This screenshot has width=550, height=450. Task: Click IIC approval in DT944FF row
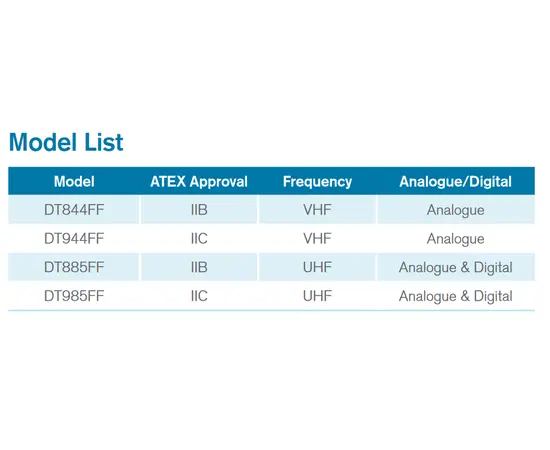tap(199, 239)
